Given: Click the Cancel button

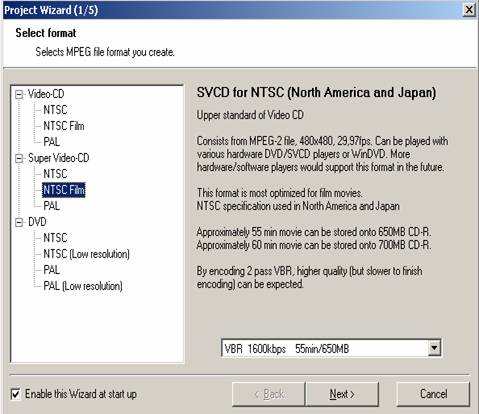Looking at the screenshot, I should (433, 394).
